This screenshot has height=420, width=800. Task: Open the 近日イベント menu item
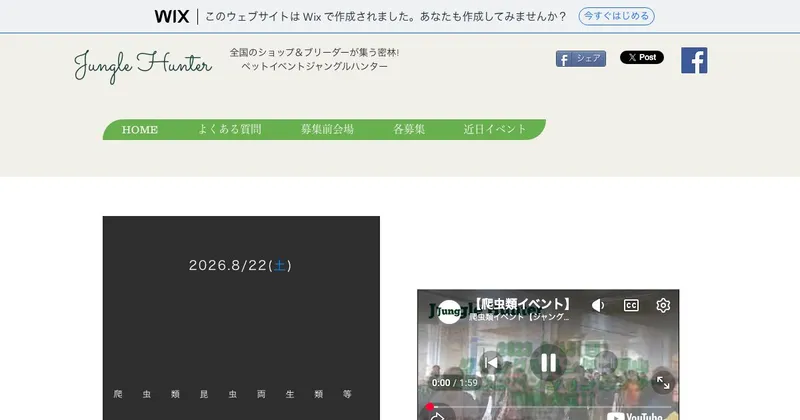[x=494, y=129]
